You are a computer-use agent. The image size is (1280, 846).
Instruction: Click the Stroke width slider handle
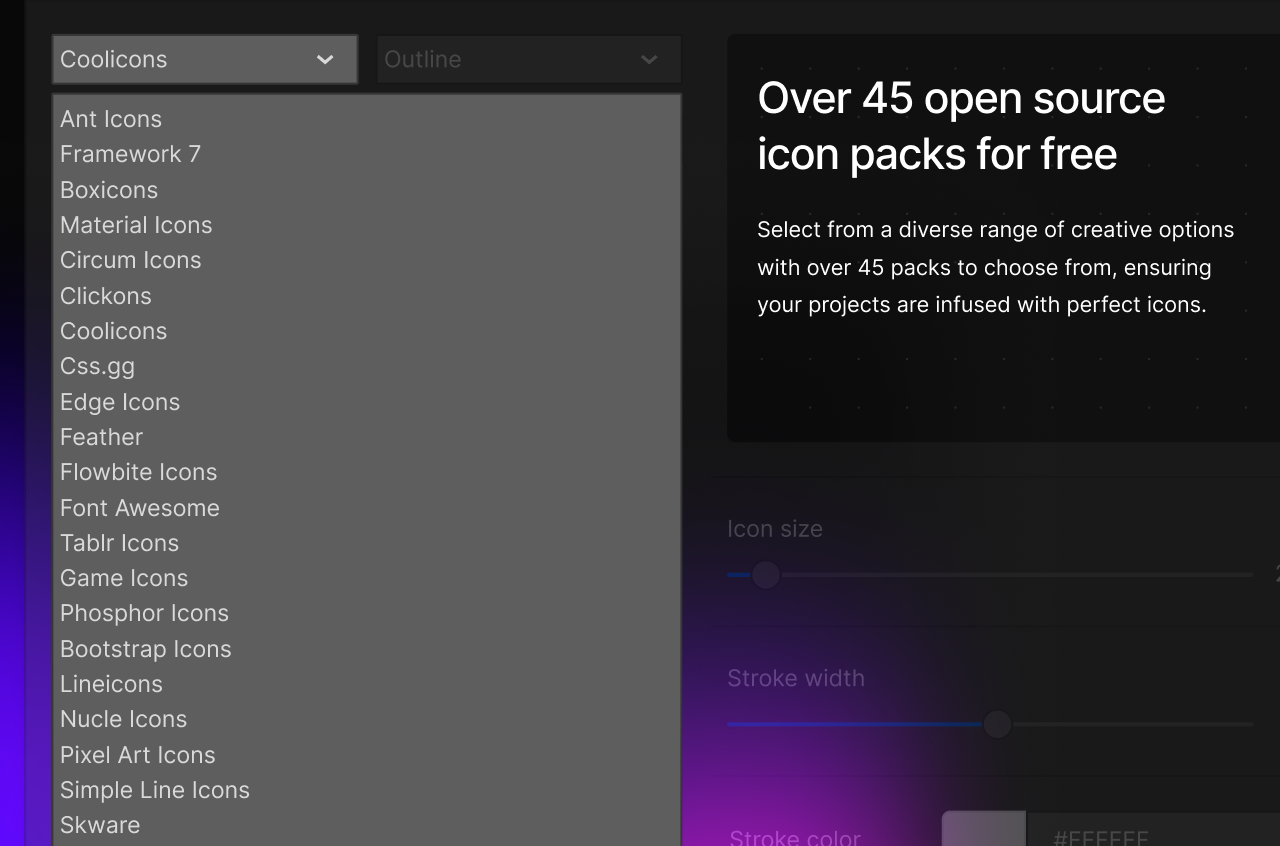pyautogui.click(x=997, y=724)
